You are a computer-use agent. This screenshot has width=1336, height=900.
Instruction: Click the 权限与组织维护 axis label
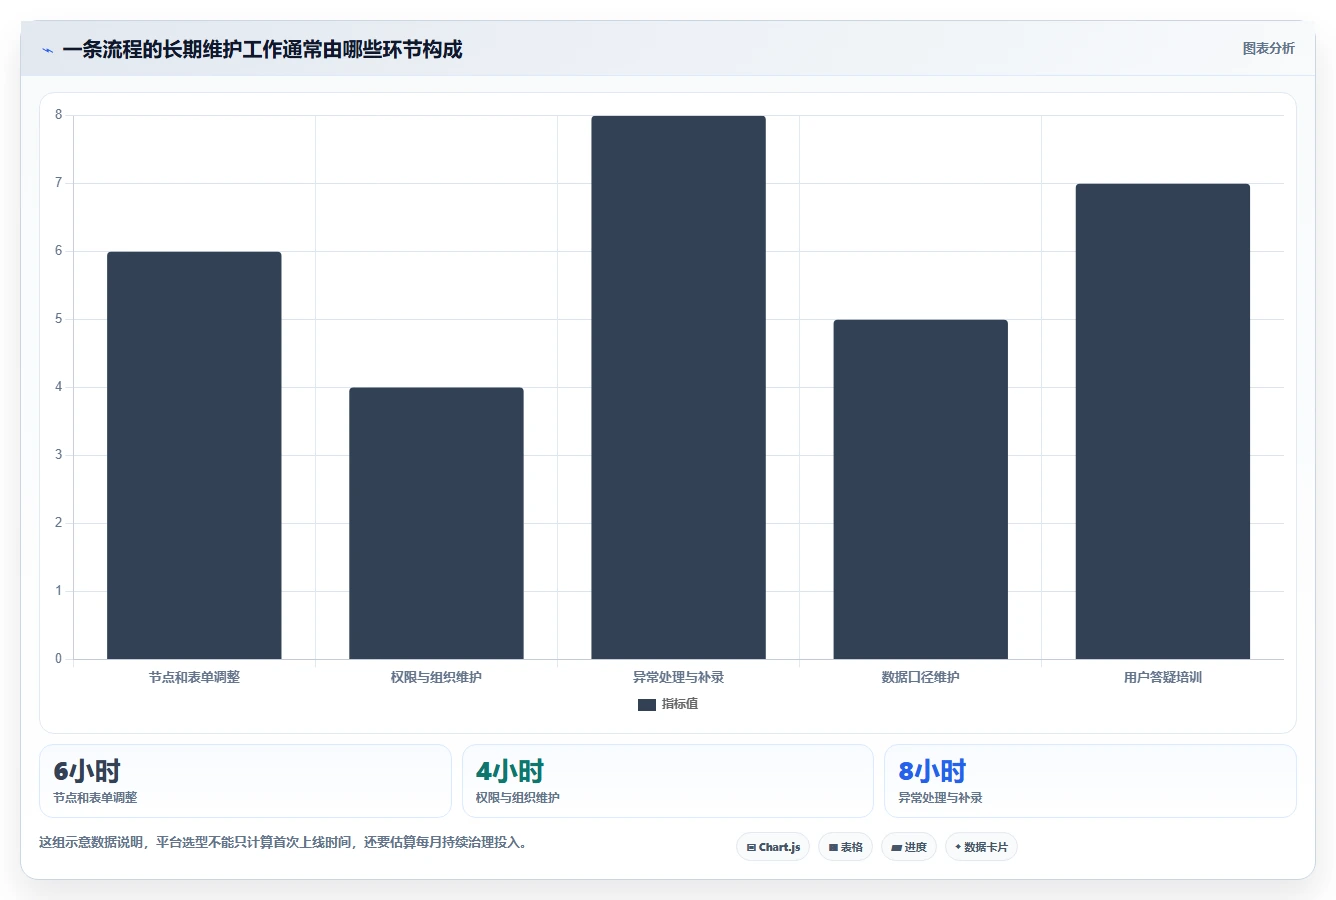[436, 677]
